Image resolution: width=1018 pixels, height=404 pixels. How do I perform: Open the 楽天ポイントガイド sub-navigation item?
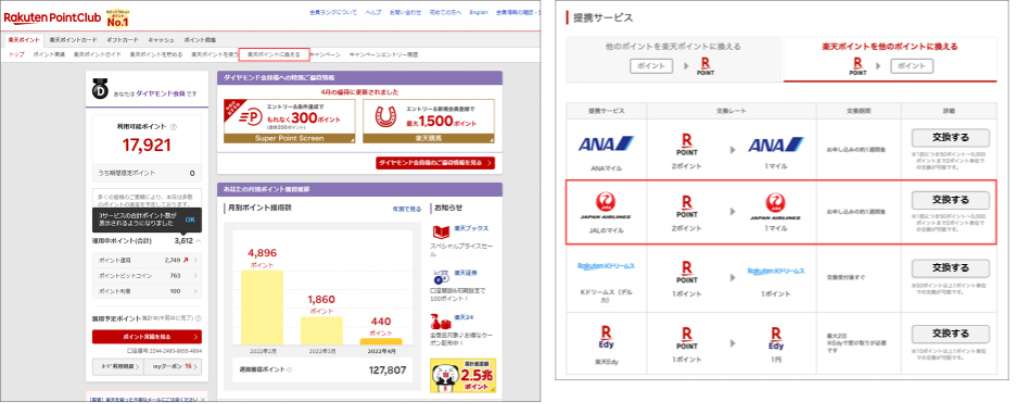[x=97, y=55]
